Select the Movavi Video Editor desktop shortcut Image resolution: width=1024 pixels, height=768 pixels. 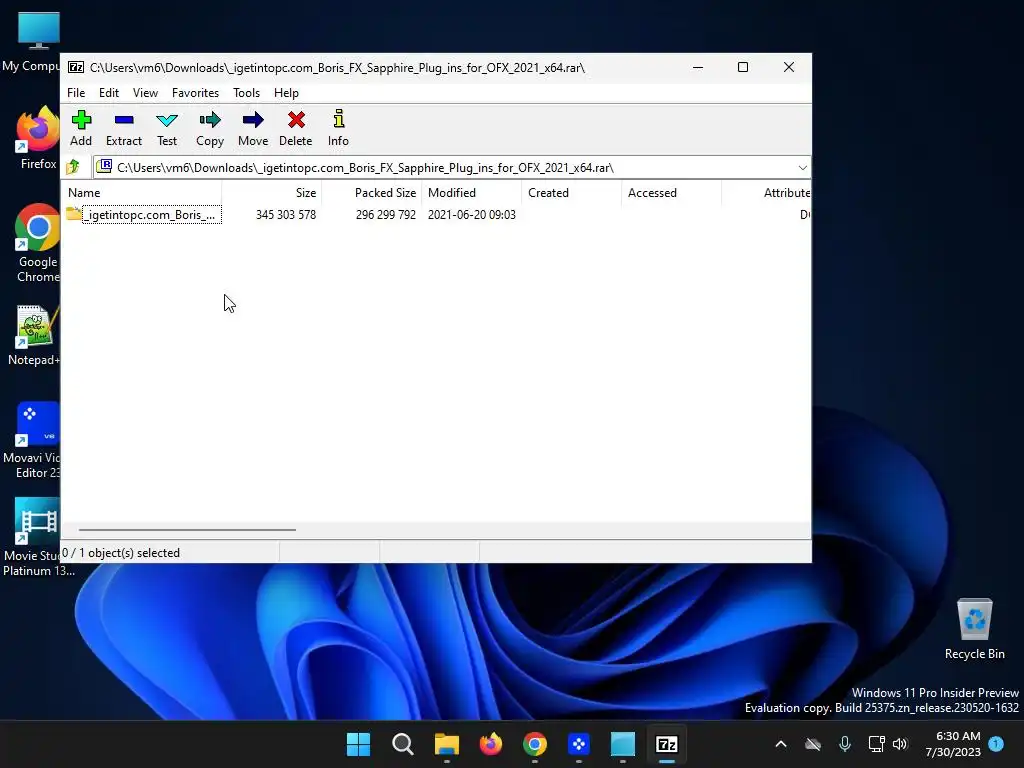[x=34, y=440]
